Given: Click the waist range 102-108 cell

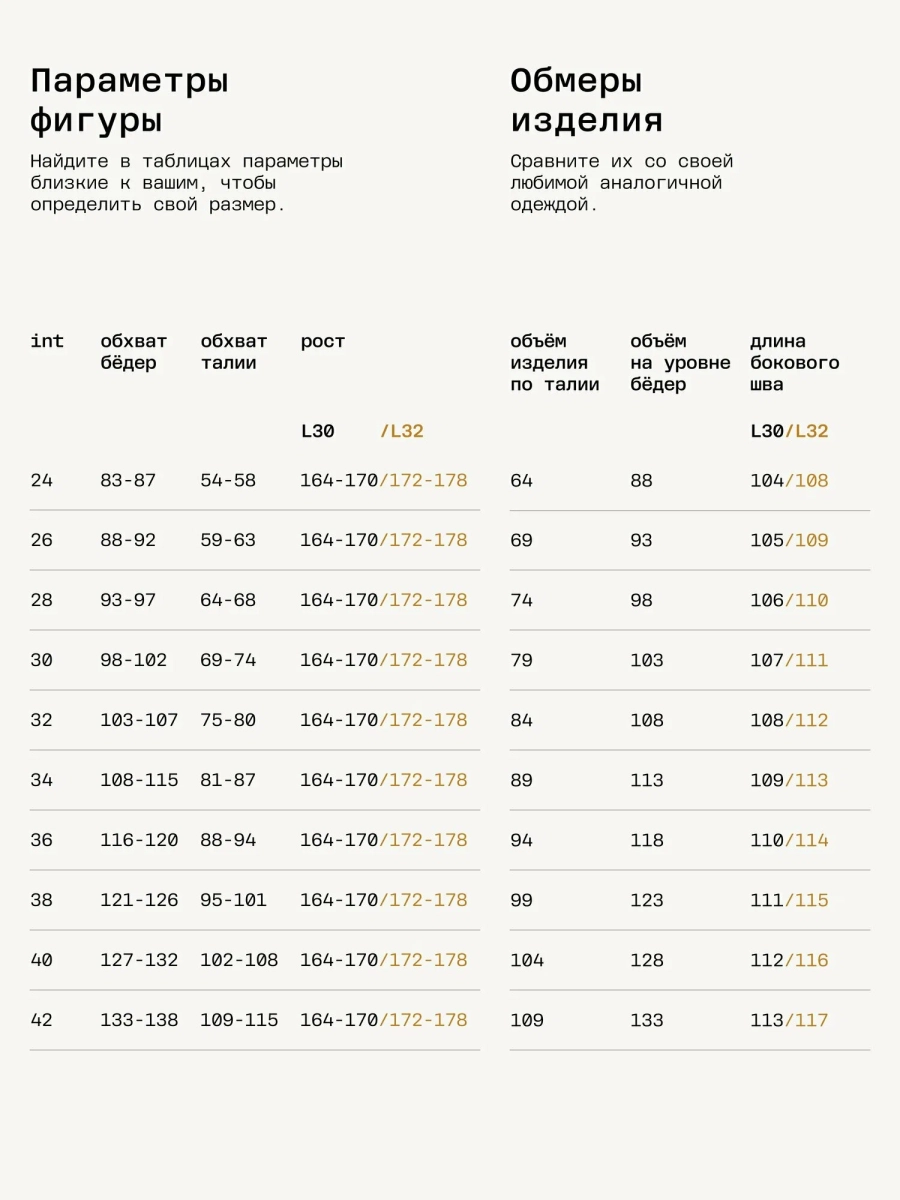Looking at the screenshot, I should point(239,960).
